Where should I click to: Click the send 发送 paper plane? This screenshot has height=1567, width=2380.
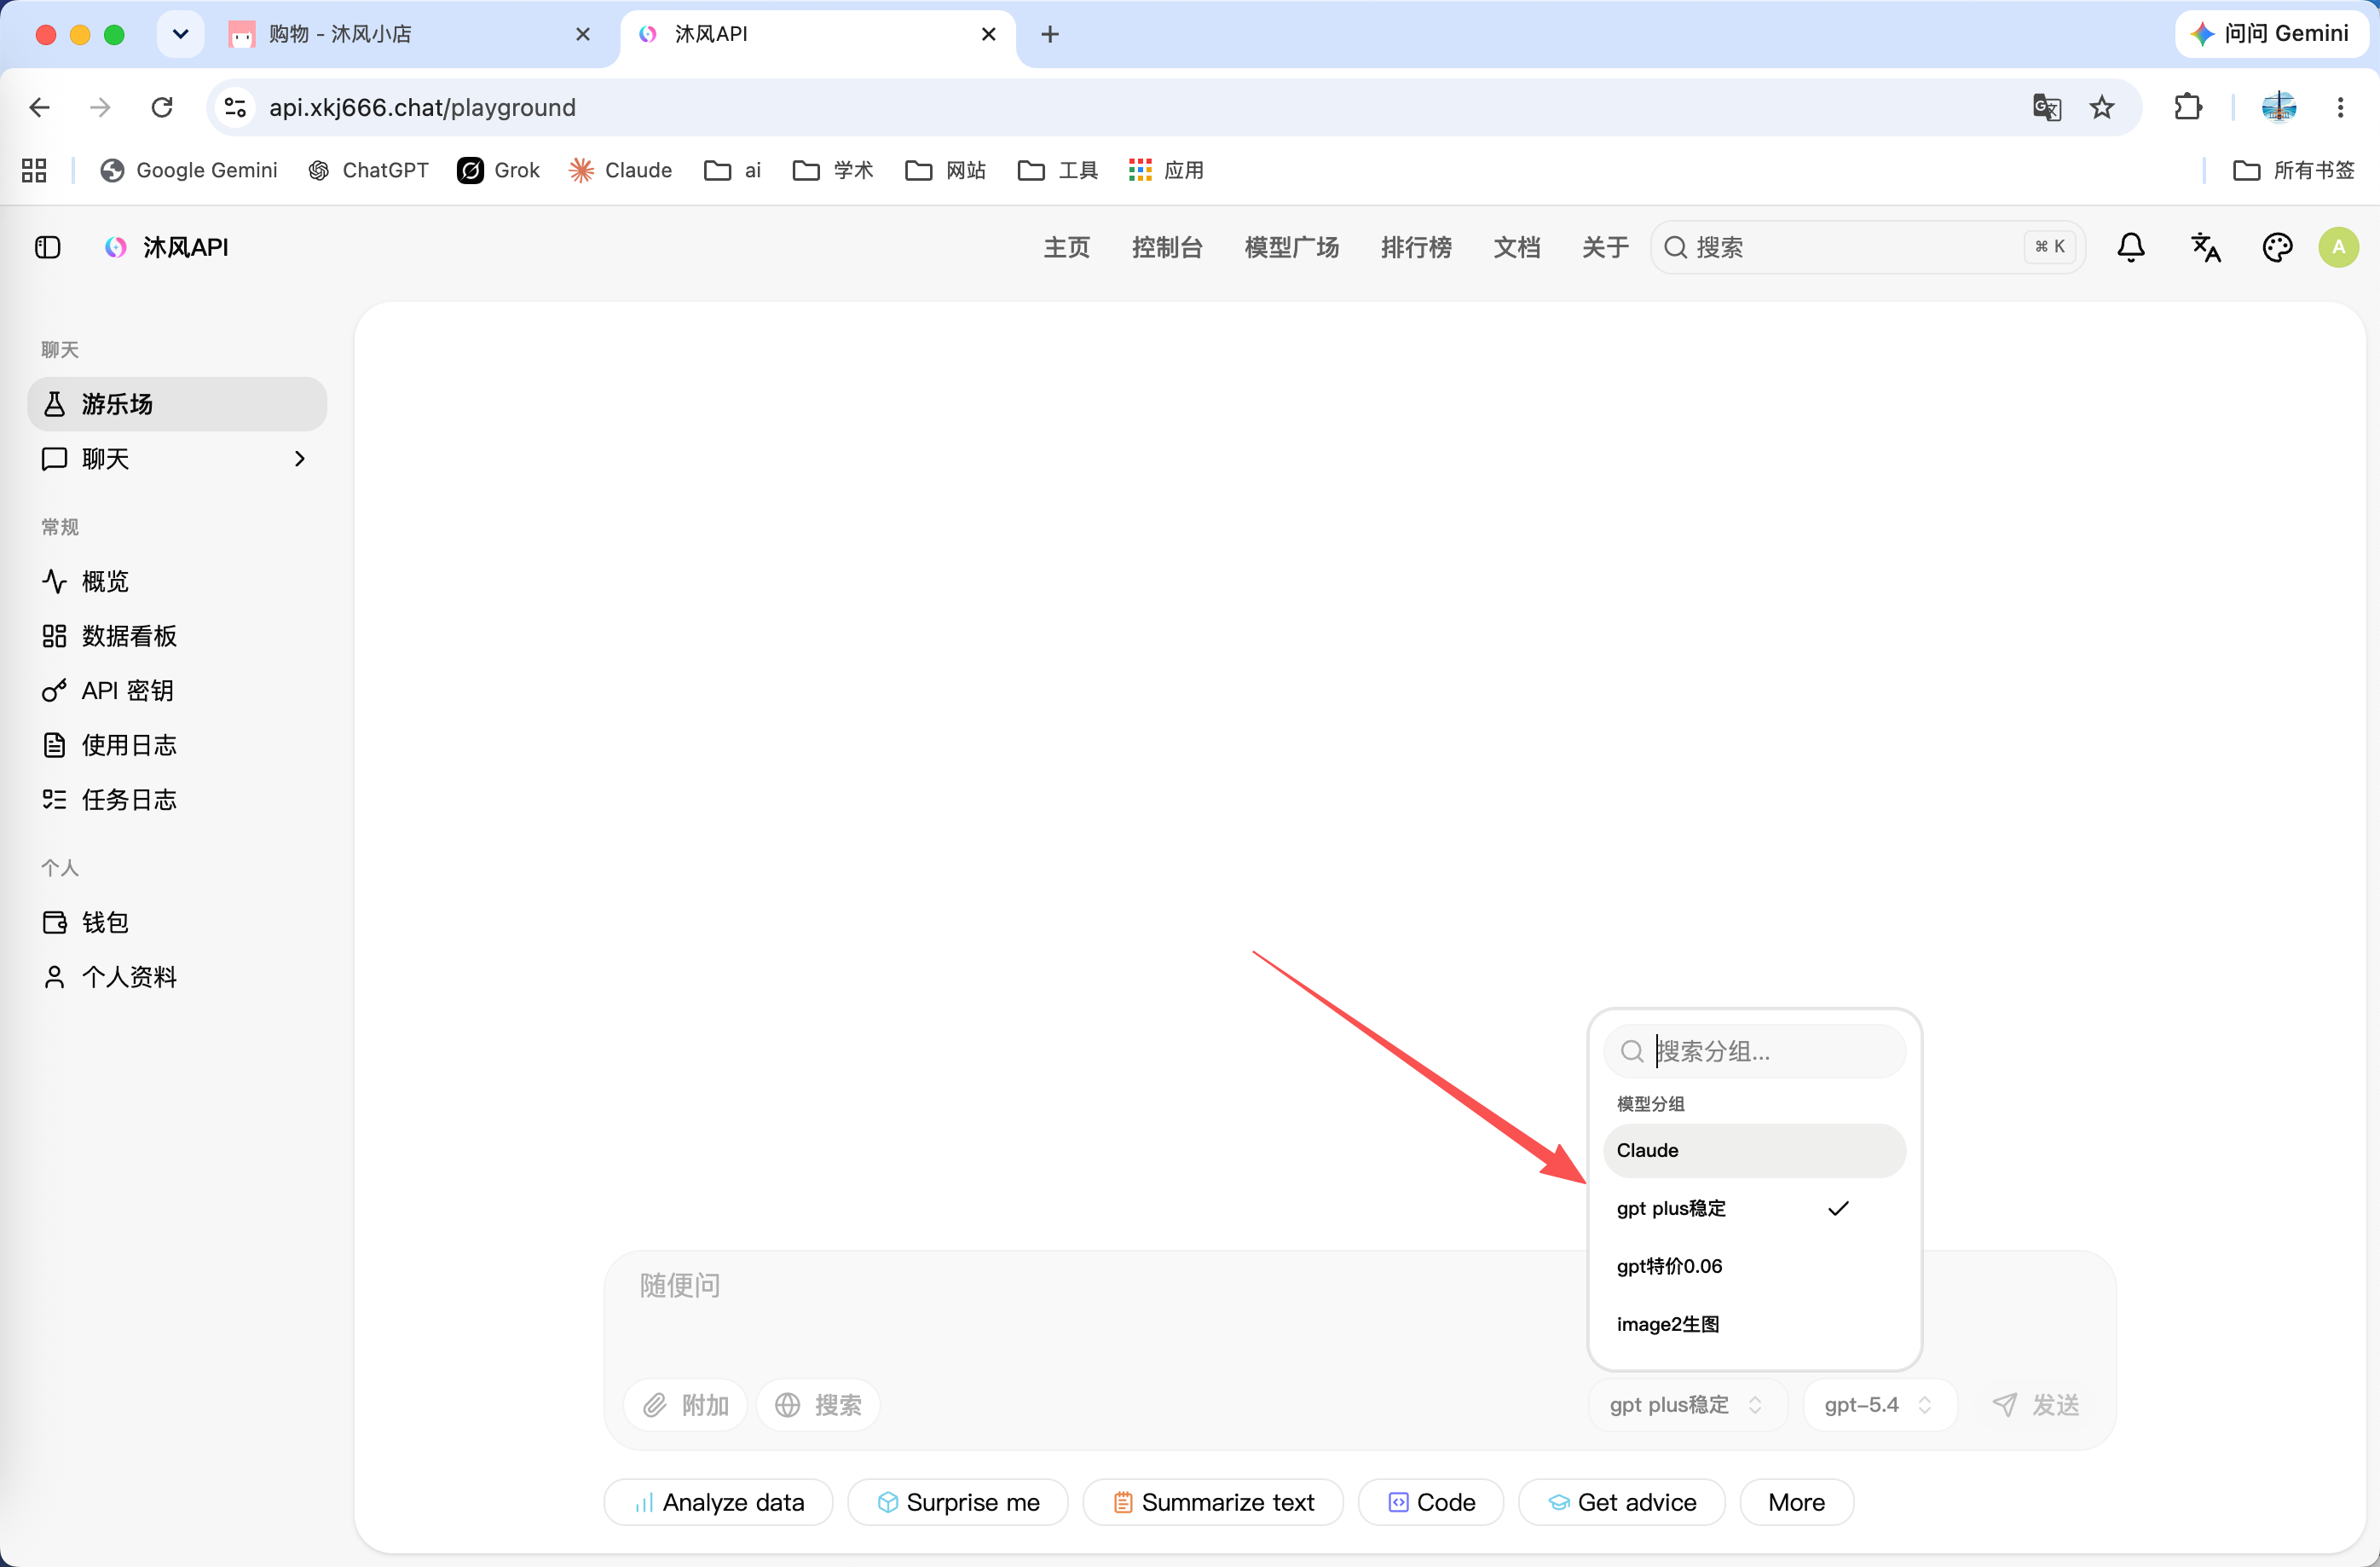point(2035,1404)
